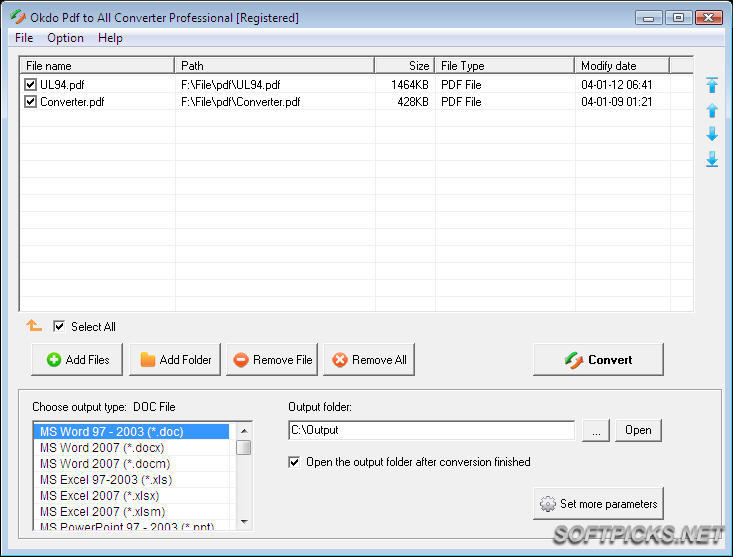Select MS Excel 2007 (*.xlsm) output type
The height and width of the screenshot is (557, 733).
pyautogui.click(x=131, y=511)
